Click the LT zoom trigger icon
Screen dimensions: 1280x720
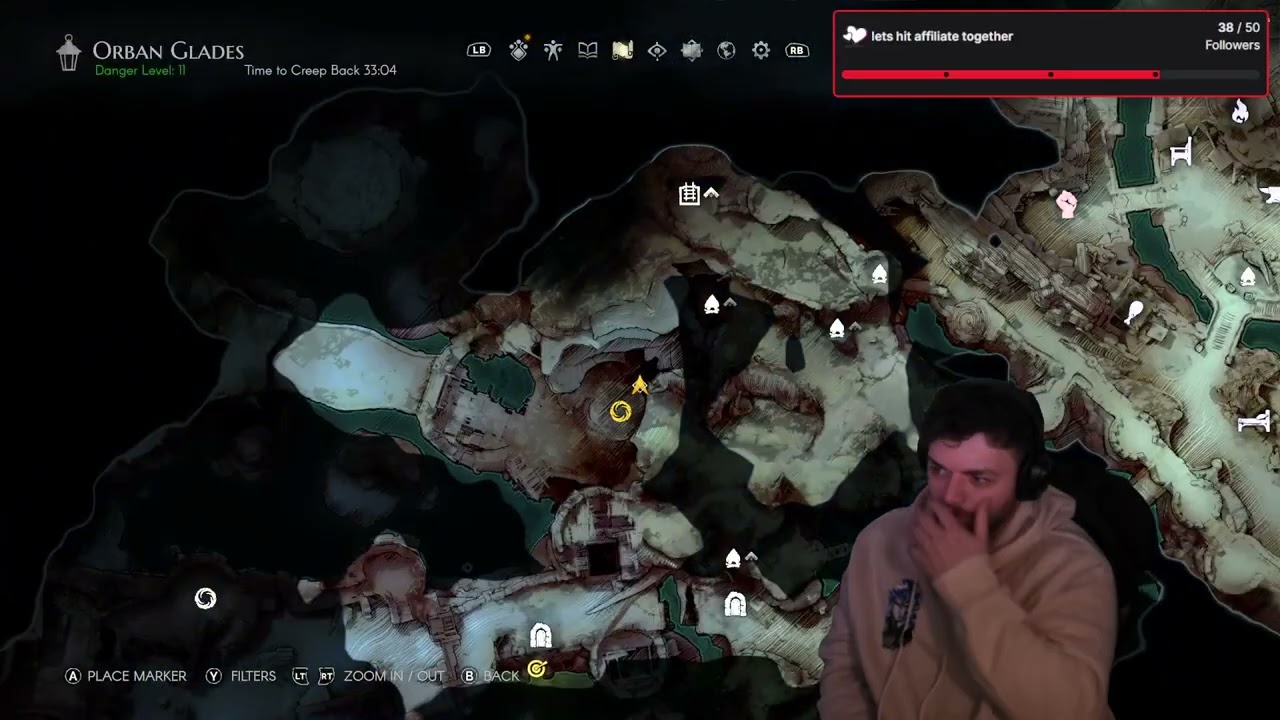[300, 676]
